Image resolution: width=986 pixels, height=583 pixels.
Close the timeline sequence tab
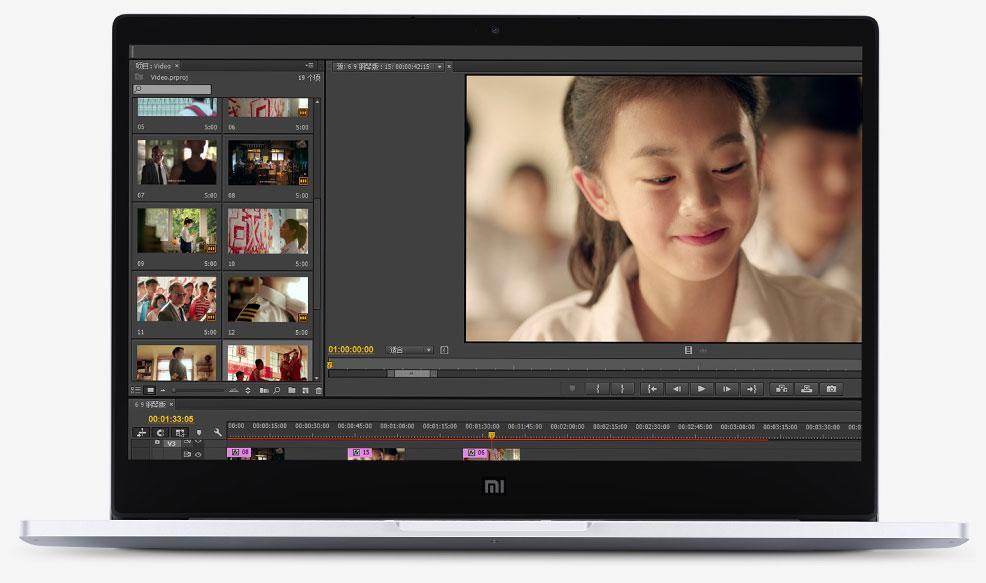(x=171, y=404)
